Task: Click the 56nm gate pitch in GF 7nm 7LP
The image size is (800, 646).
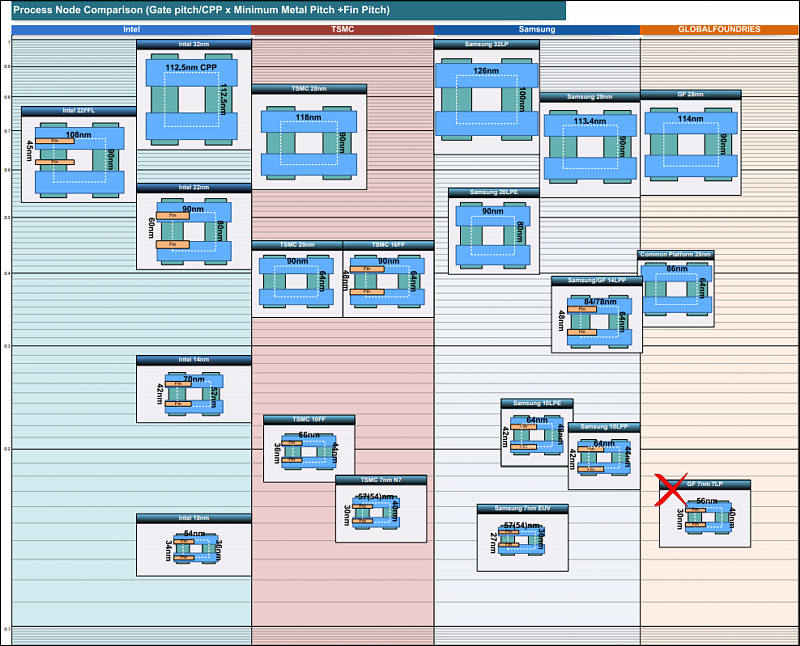Action: (x=707, y=501)
